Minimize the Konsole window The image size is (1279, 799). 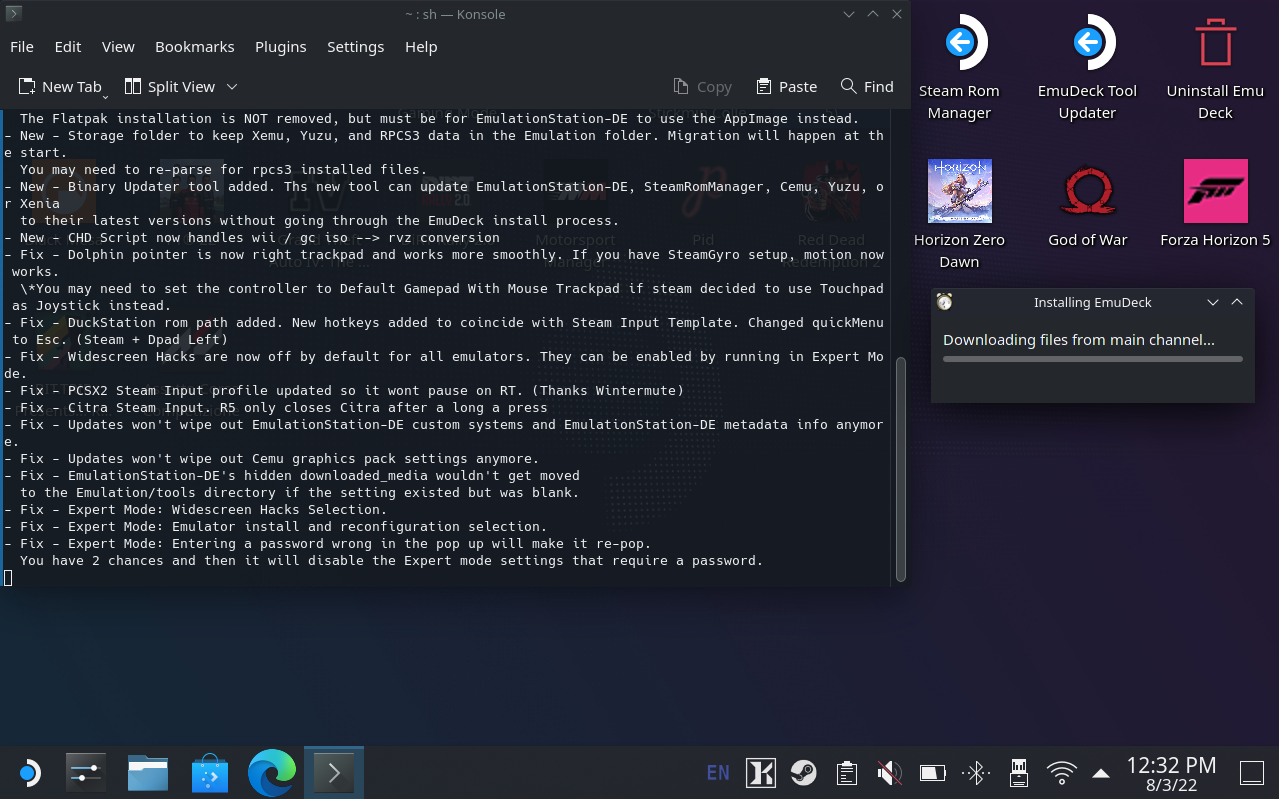(849, 14)
